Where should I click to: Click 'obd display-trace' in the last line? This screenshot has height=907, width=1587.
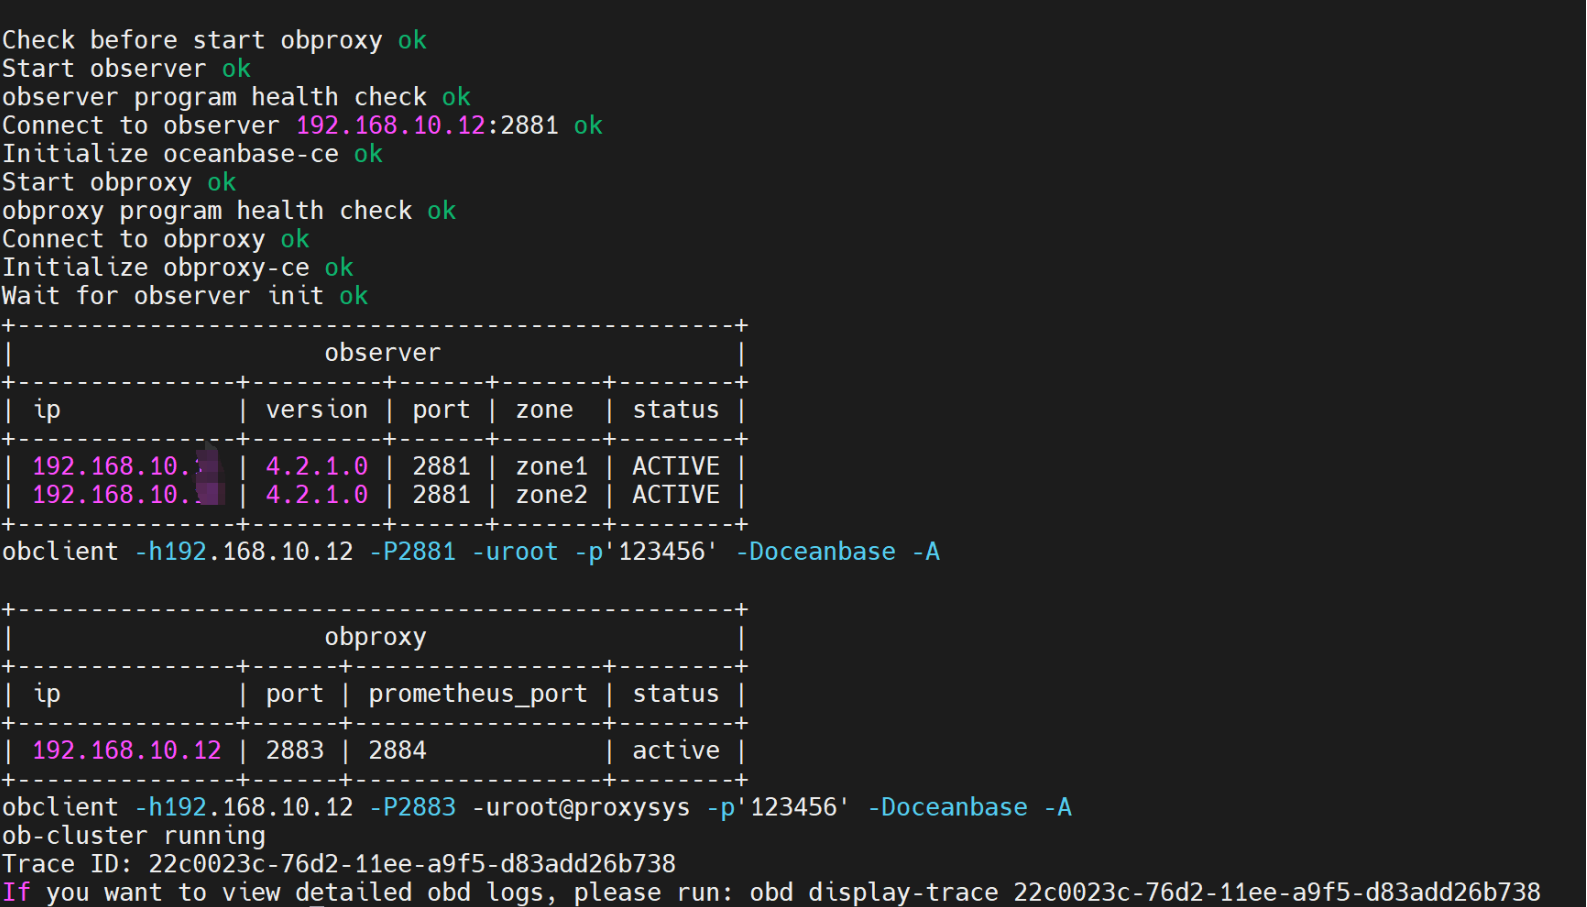click(x=874, y=892)
